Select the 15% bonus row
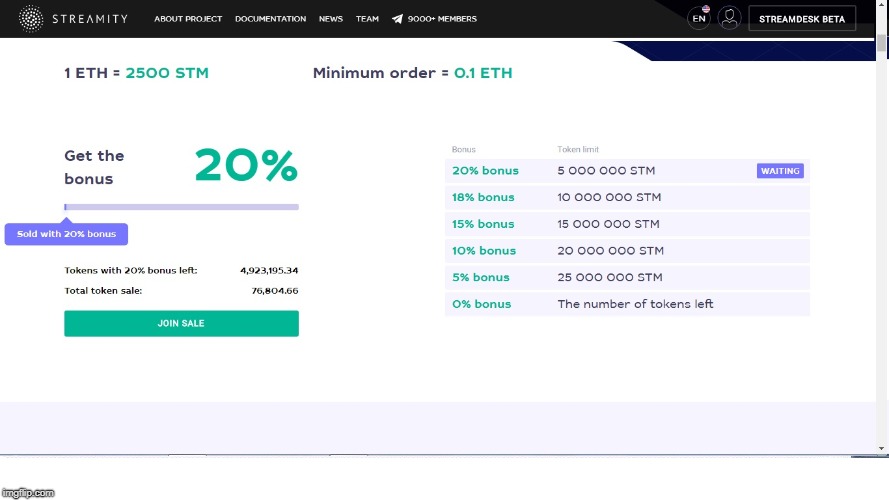Viewport: 889px width, 500px height. pos(627,224)
